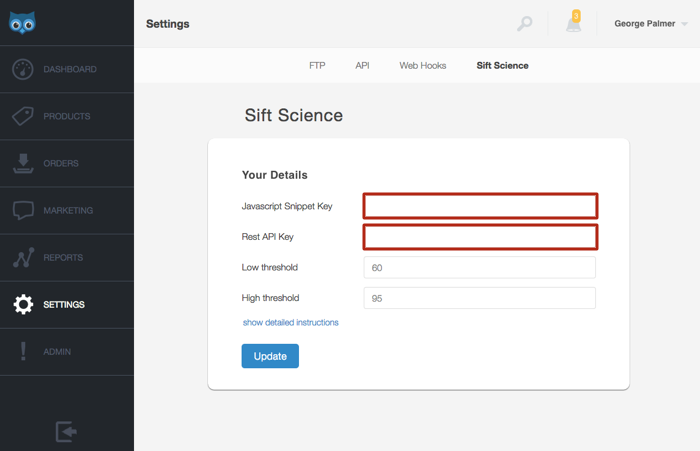
Task: Switch to the FTP tab
Action: (317, 66)
